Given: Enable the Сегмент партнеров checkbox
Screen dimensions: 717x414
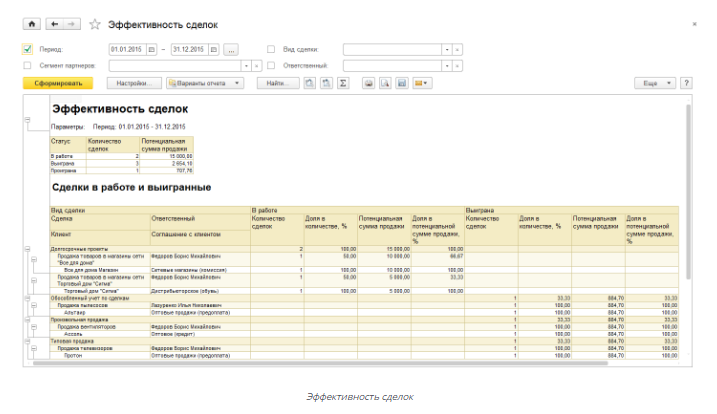Looking at the screenshot, I should pyautogui.click(x=27, y=65).
